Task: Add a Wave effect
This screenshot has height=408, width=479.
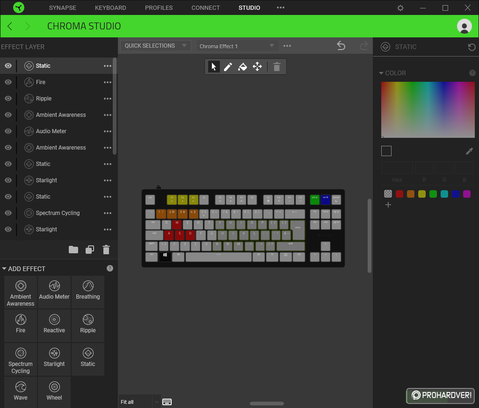Action: (x=21, y=392)
